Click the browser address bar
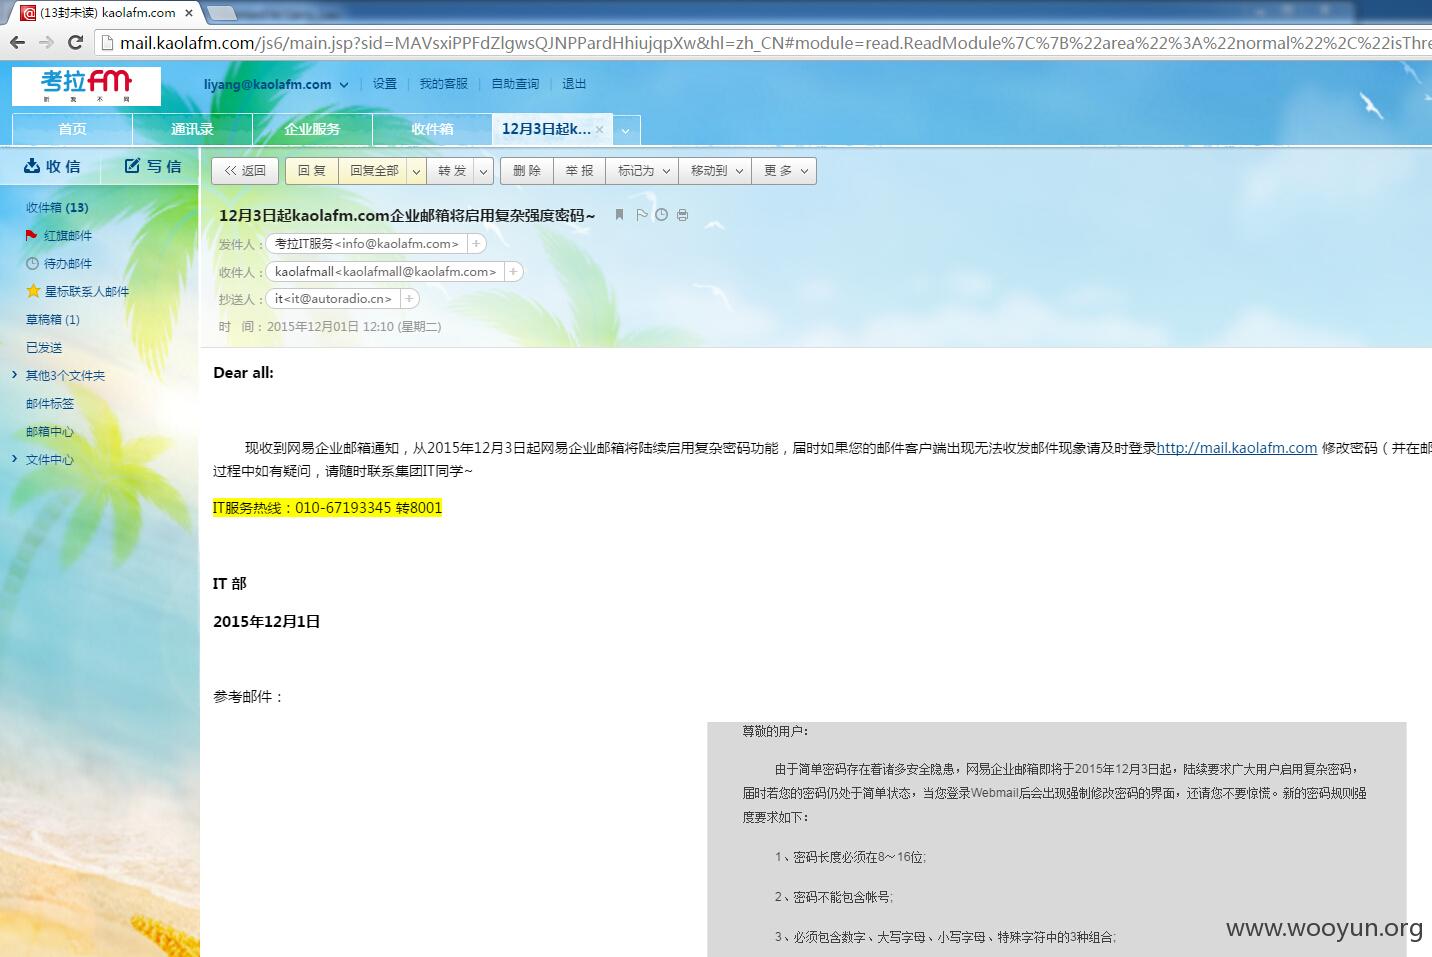Screen dimensions: 1432x957 765,43
